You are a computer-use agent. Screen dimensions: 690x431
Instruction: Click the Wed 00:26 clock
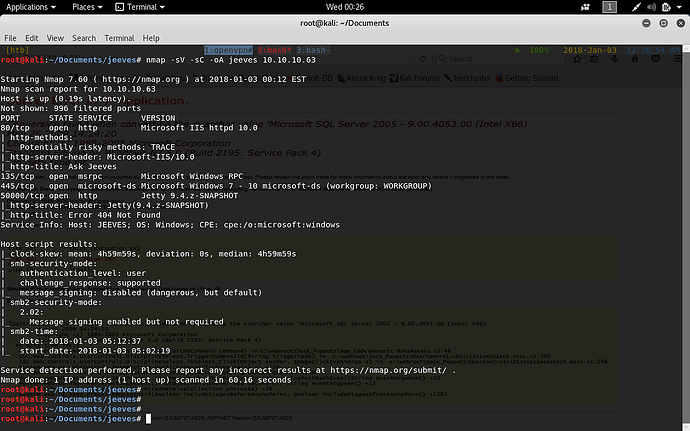click(345, 7)
